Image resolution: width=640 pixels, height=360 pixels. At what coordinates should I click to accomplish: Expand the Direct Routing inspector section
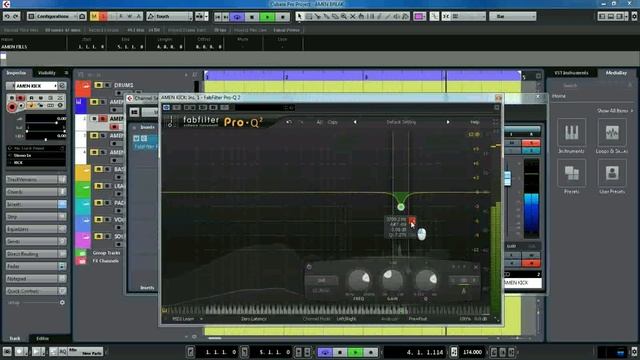(x=36, y=254)
